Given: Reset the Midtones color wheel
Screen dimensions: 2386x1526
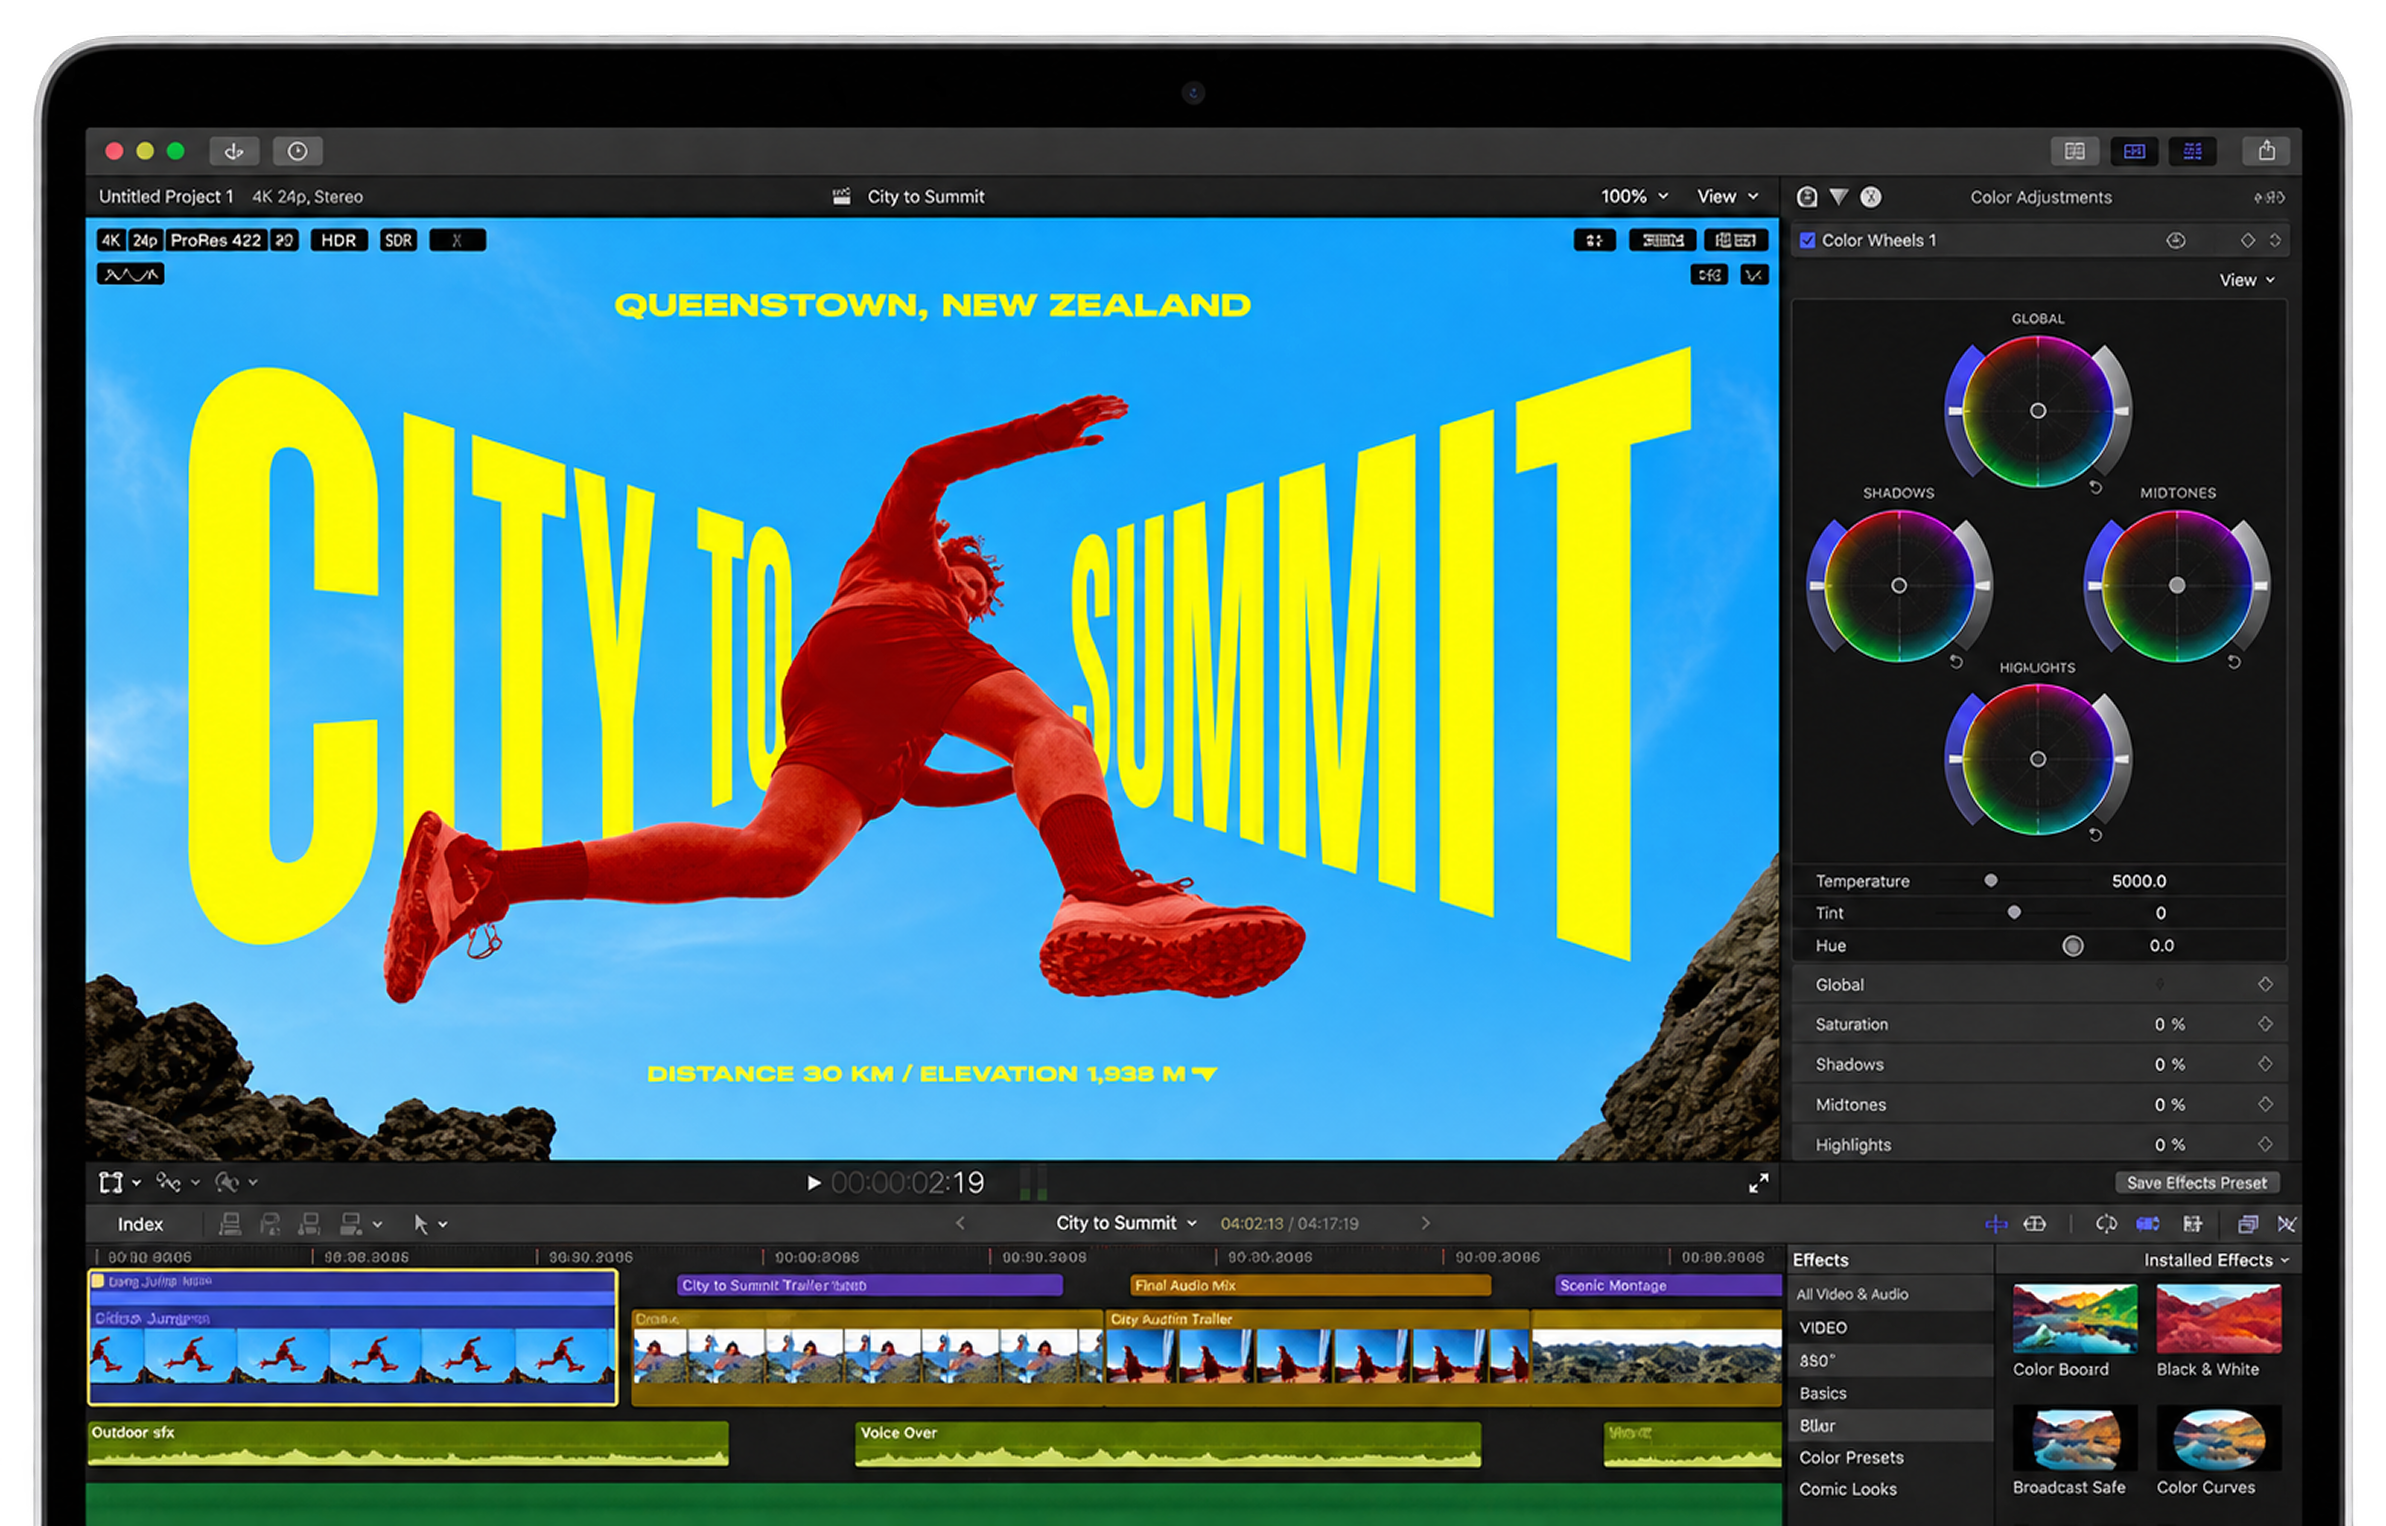Looking at the screenshot, I should [2233, 661].
